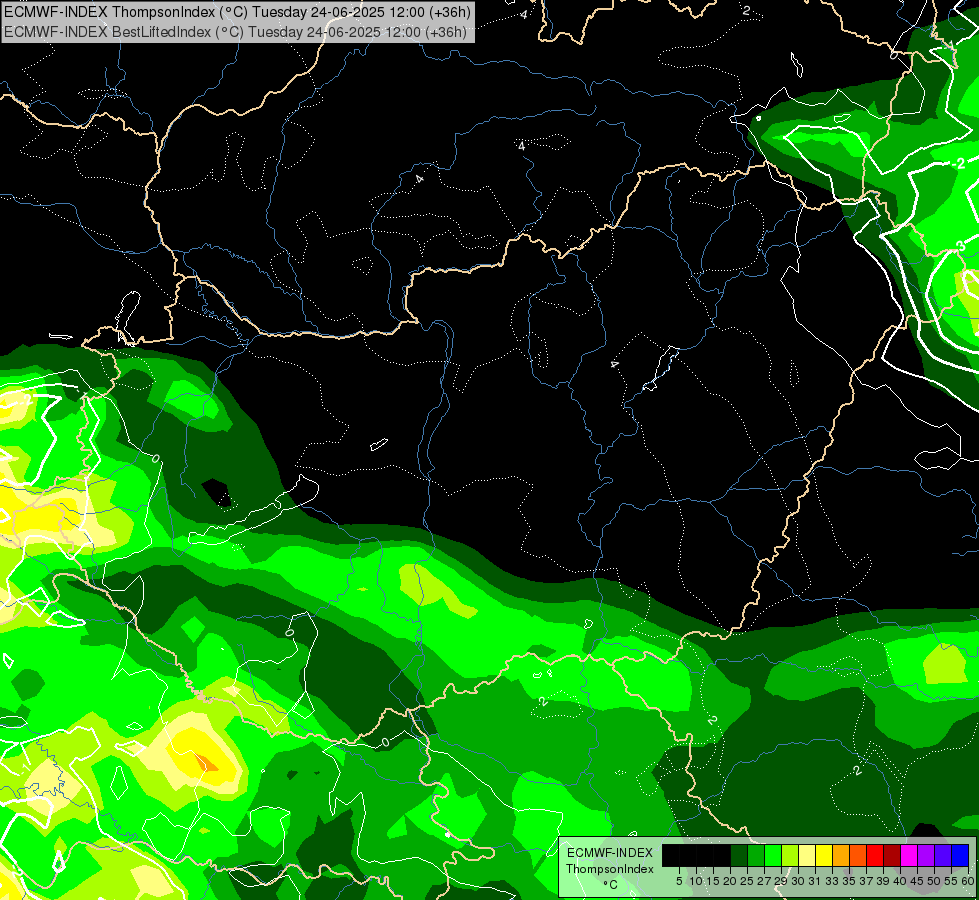979x900 pixels.
Task: Click the bright red 37–39 legend swatch
Action: click(x=875, y=855)
